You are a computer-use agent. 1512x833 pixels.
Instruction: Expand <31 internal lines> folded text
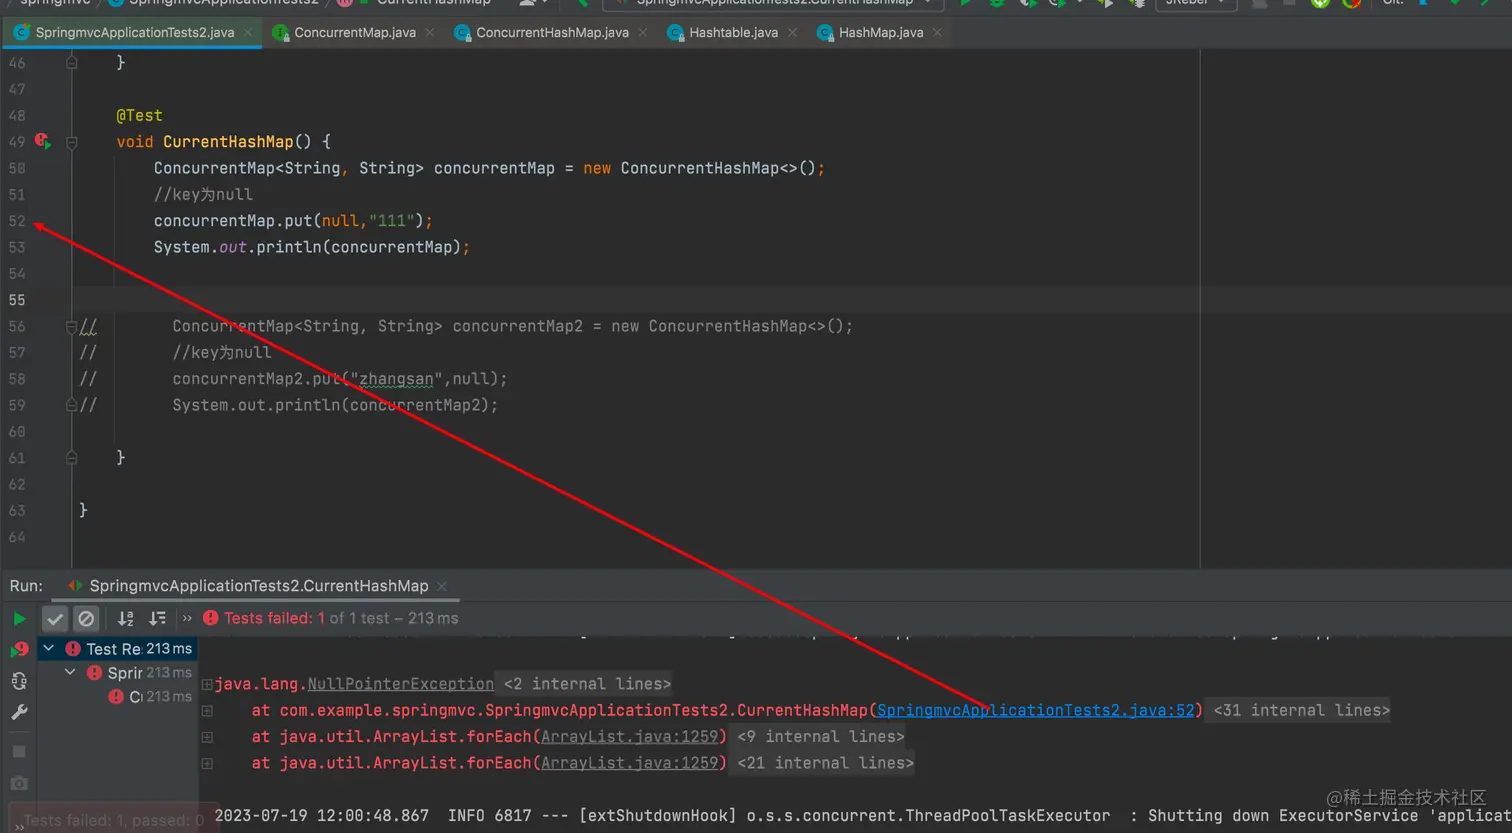(x=1301, y=710)
